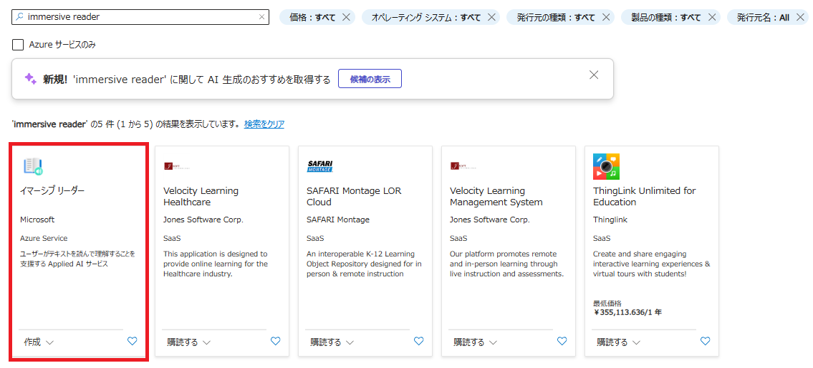Viewport: 813px width, 368px height.
Task: Expand 購読する on Velocity Learning Healthcare
Action: point(189,343)
